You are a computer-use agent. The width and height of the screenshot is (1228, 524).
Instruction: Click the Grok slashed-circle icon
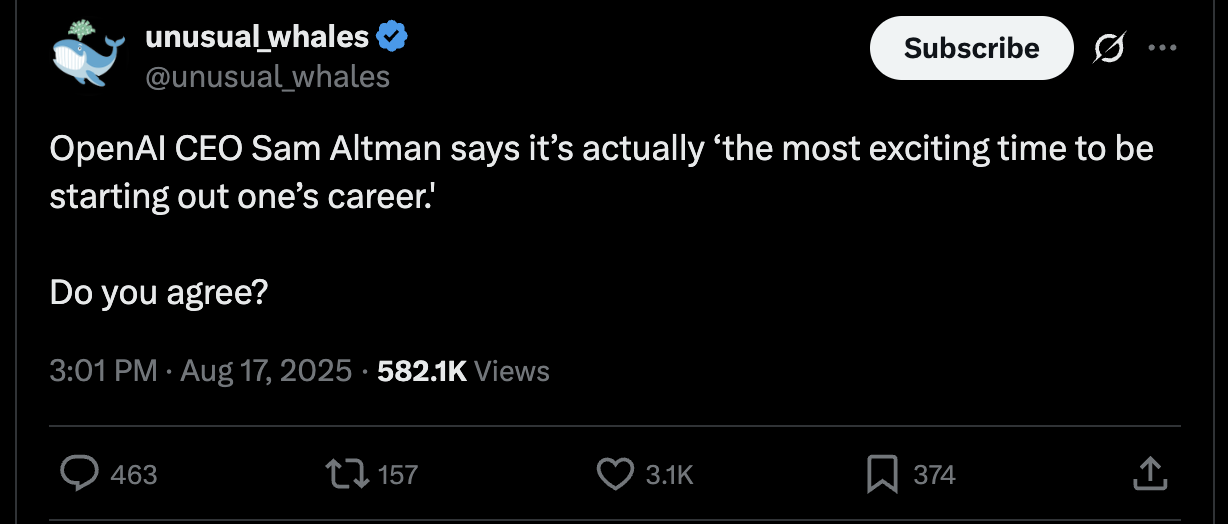pyautogui.click(x=1107, y=47)
